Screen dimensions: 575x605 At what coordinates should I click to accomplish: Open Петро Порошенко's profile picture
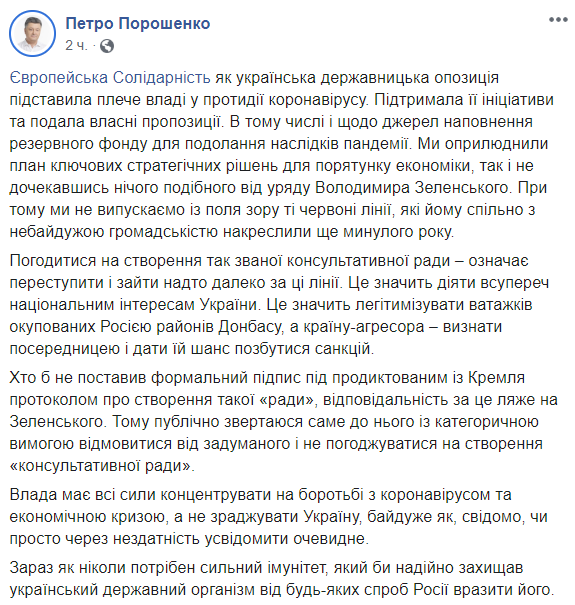pos(32,34)
